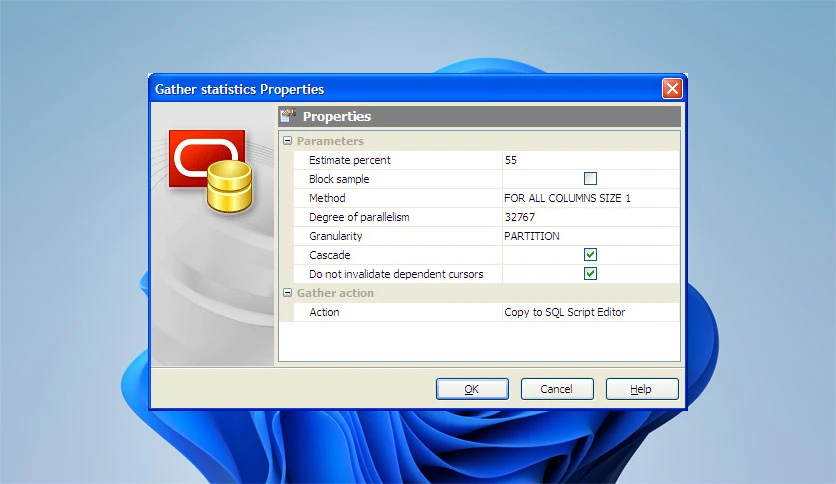Collapse the Parameters section
This screenshot has width=836, height=484.
(287, 141)
